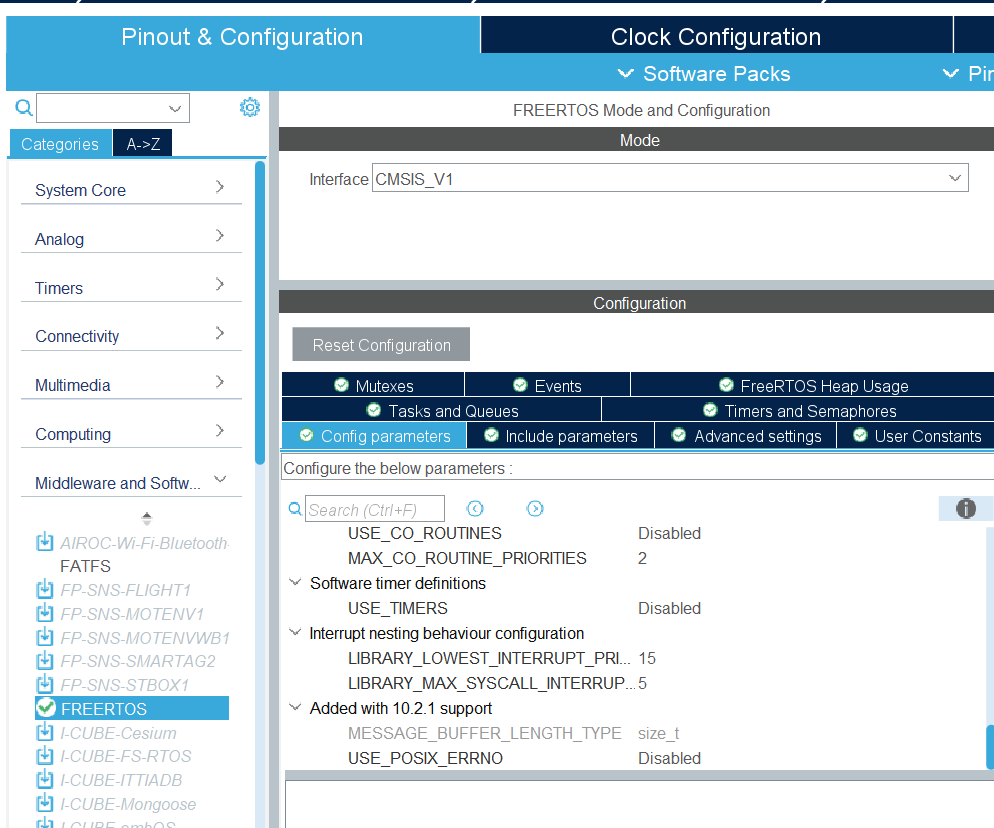The width and height of the screenshot is (994, 828).
Task: Click the info icon in parameters panel
Action: pyautogui.click(x=965, y=508)
